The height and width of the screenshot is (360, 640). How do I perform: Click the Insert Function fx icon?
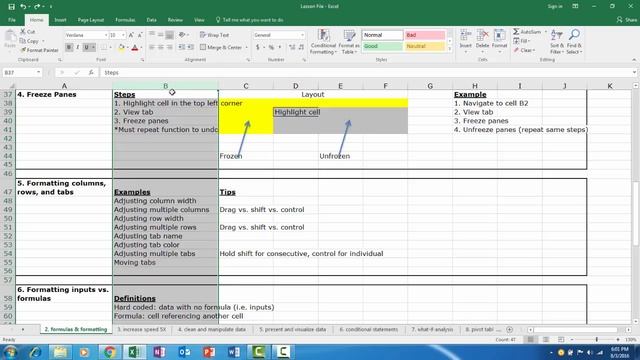click(x=91, y=73)
